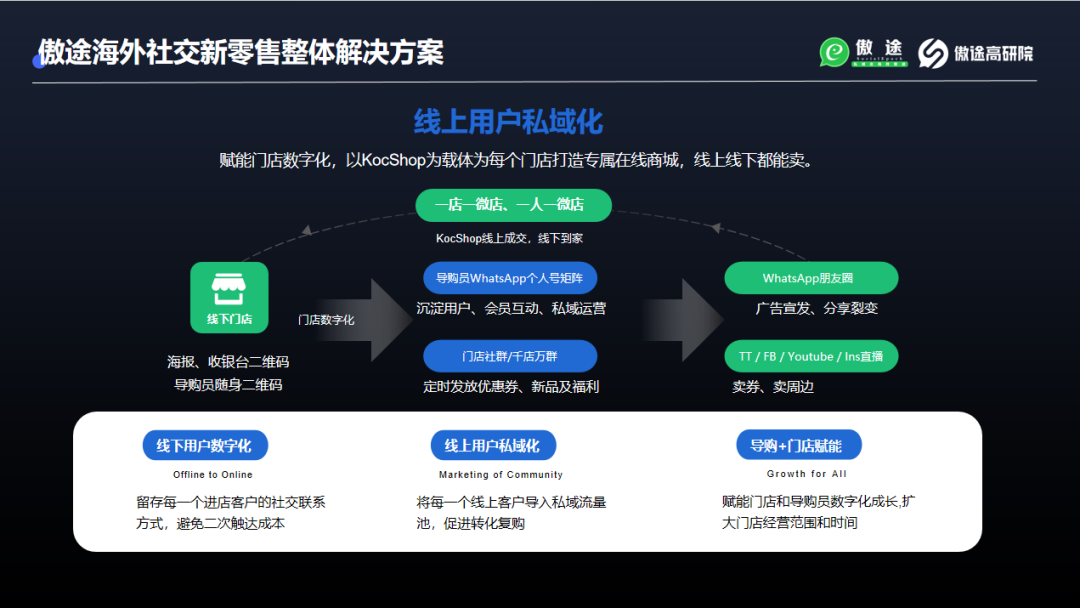Click the text 沉淀用户、会员互动、私域运营
The width and height of the screenshot is (1080, 608).
511,308
